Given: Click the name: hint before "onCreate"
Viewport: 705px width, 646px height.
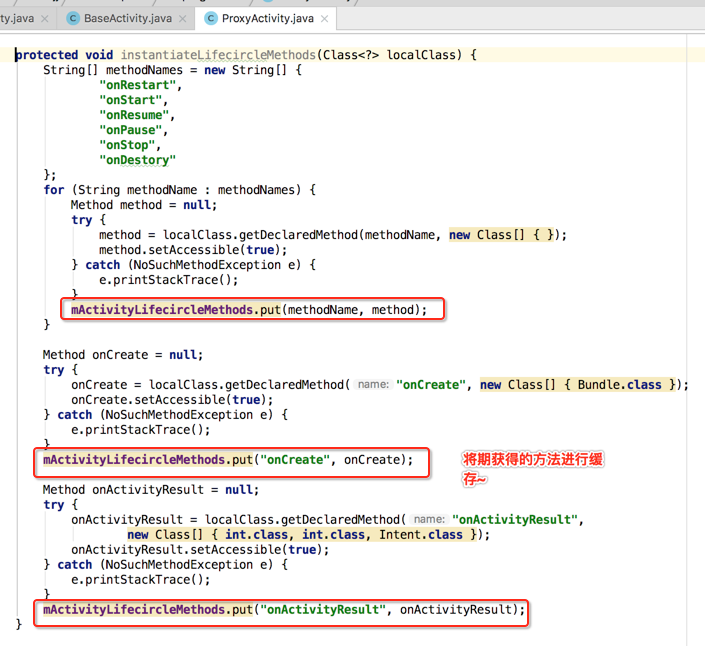Looking at the screenshot, I should tap(373, 385).
